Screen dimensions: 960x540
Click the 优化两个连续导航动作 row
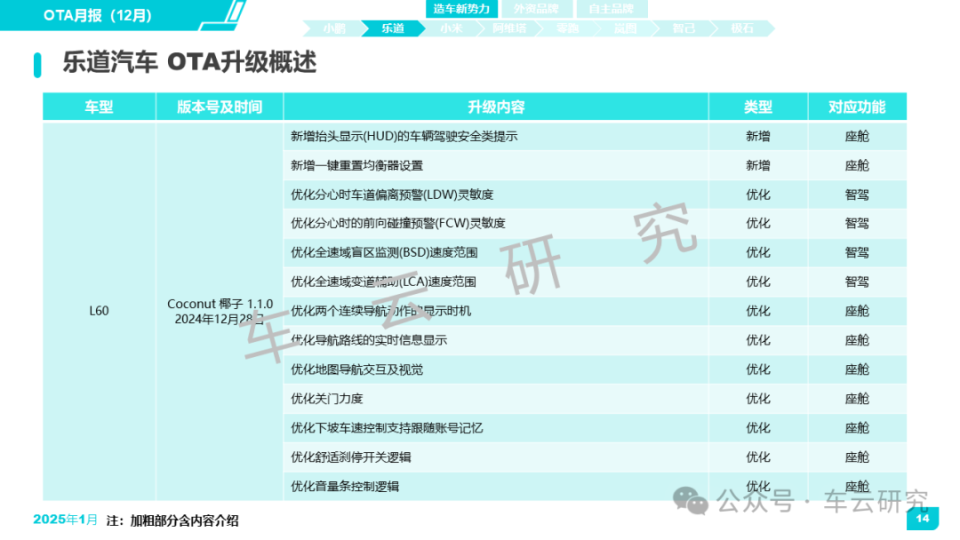pyautogui.click(x=496, y=311)
